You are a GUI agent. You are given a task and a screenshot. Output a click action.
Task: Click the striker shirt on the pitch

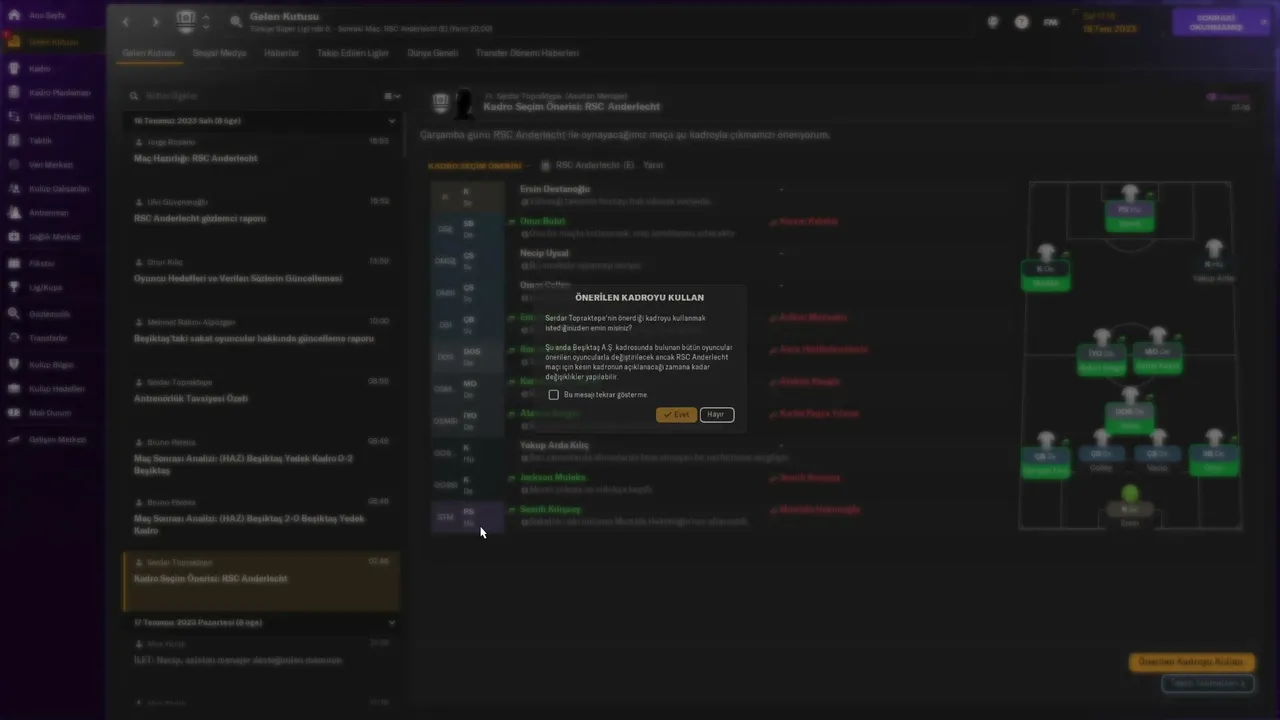tap(1130, 196)
